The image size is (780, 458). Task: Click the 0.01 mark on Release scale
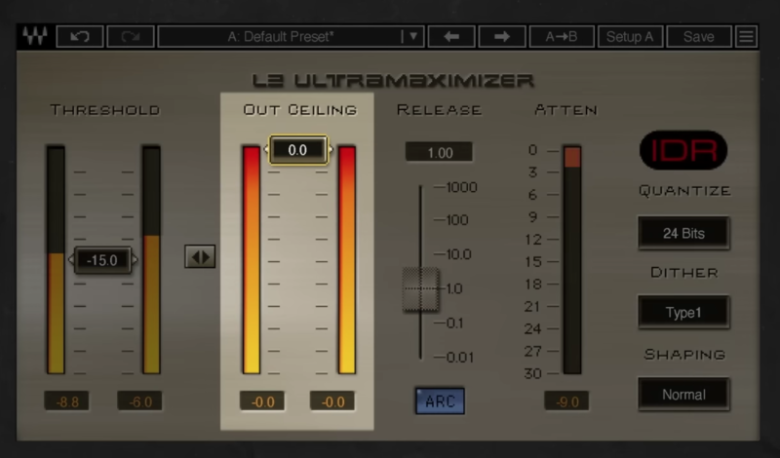pos(460,357)
